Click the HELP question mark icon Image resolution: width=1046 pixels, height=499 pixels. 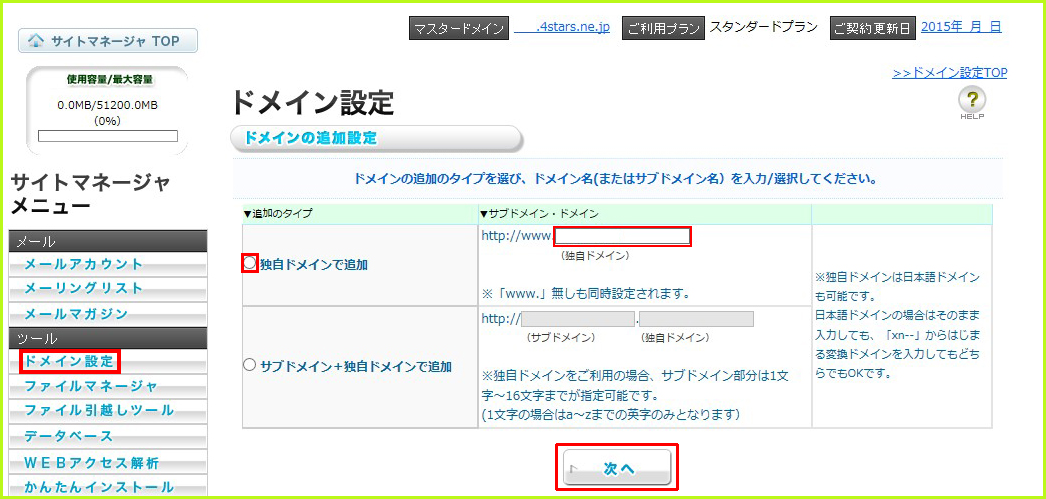972,101
